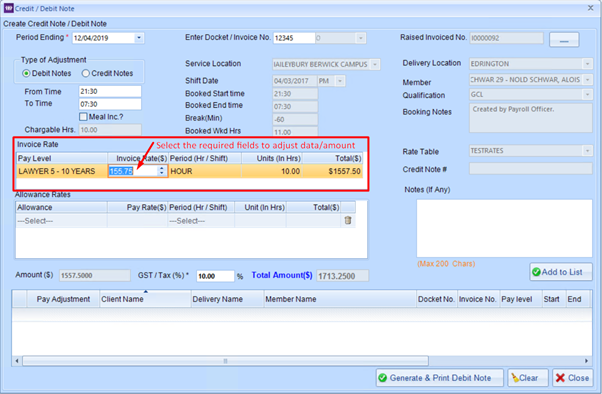Open the Qualification GCL dropdown
This screenshot has width=602, height=394.
pyautogui.click(x=587, y=94)
